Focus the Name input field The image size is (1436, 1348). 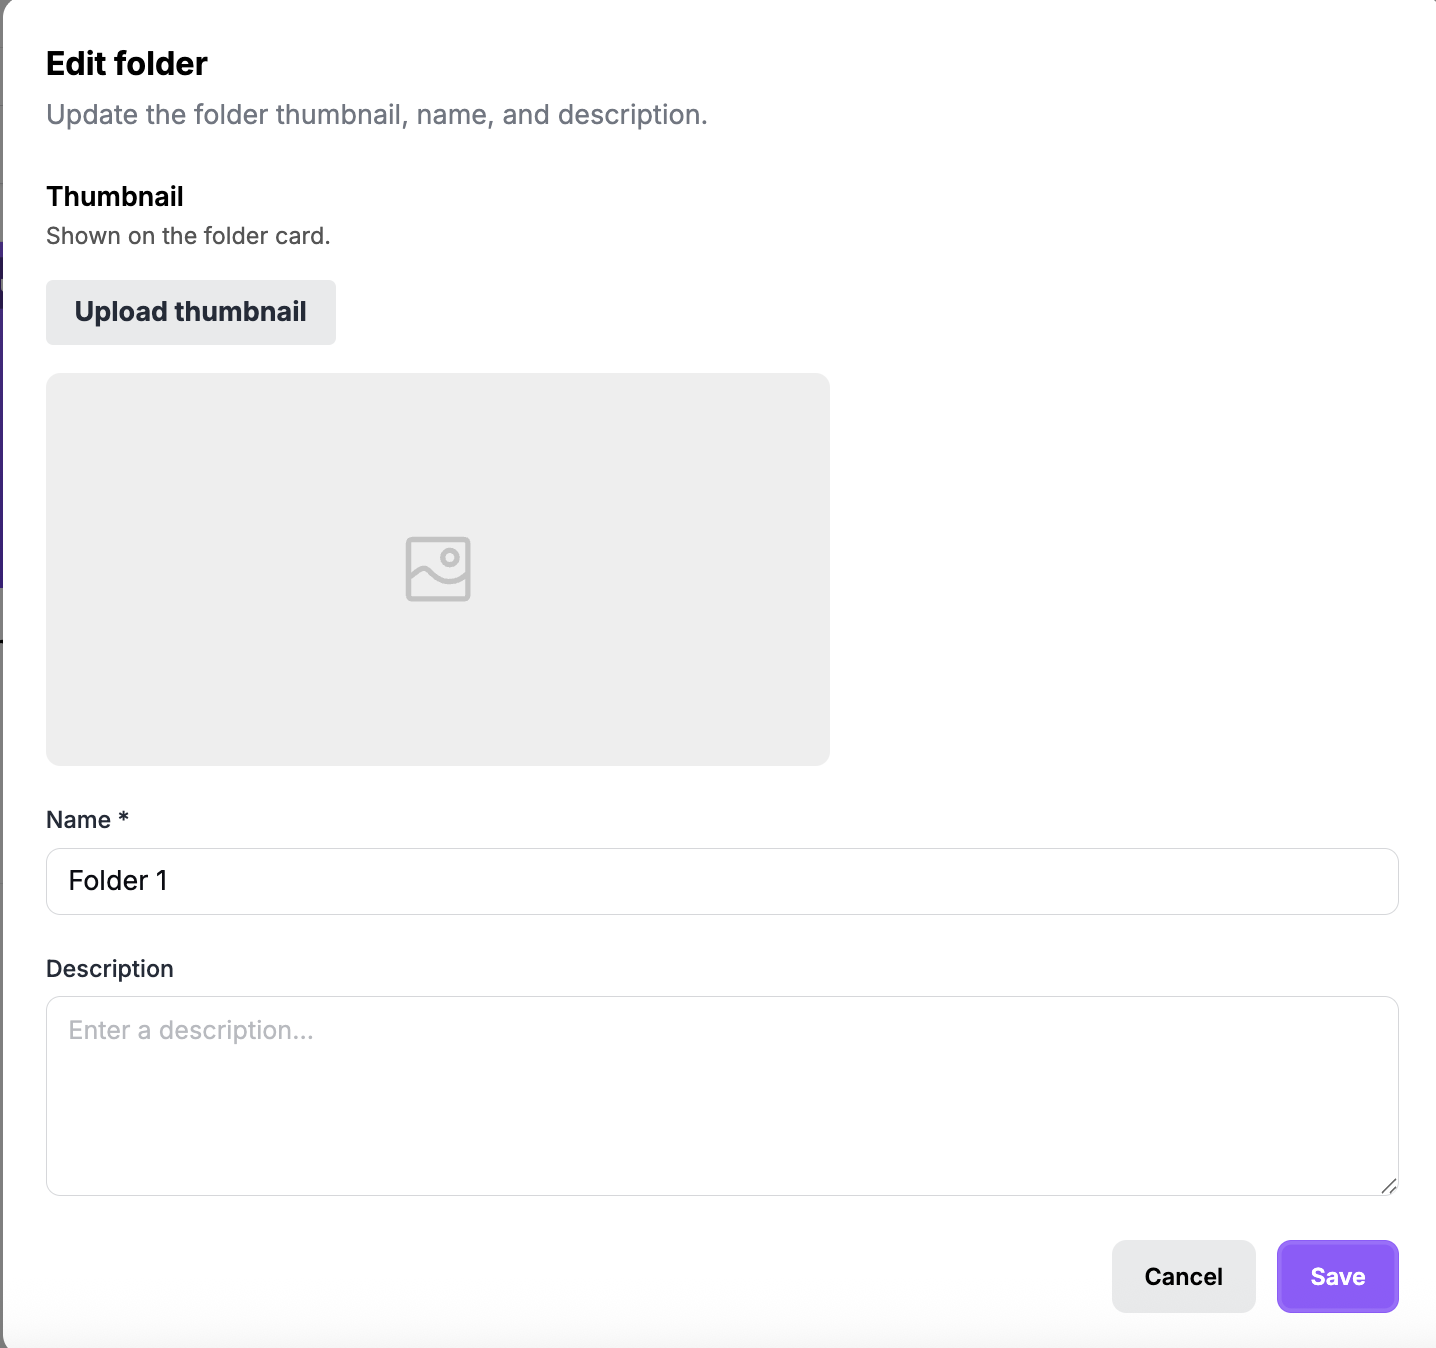point(722,881)
